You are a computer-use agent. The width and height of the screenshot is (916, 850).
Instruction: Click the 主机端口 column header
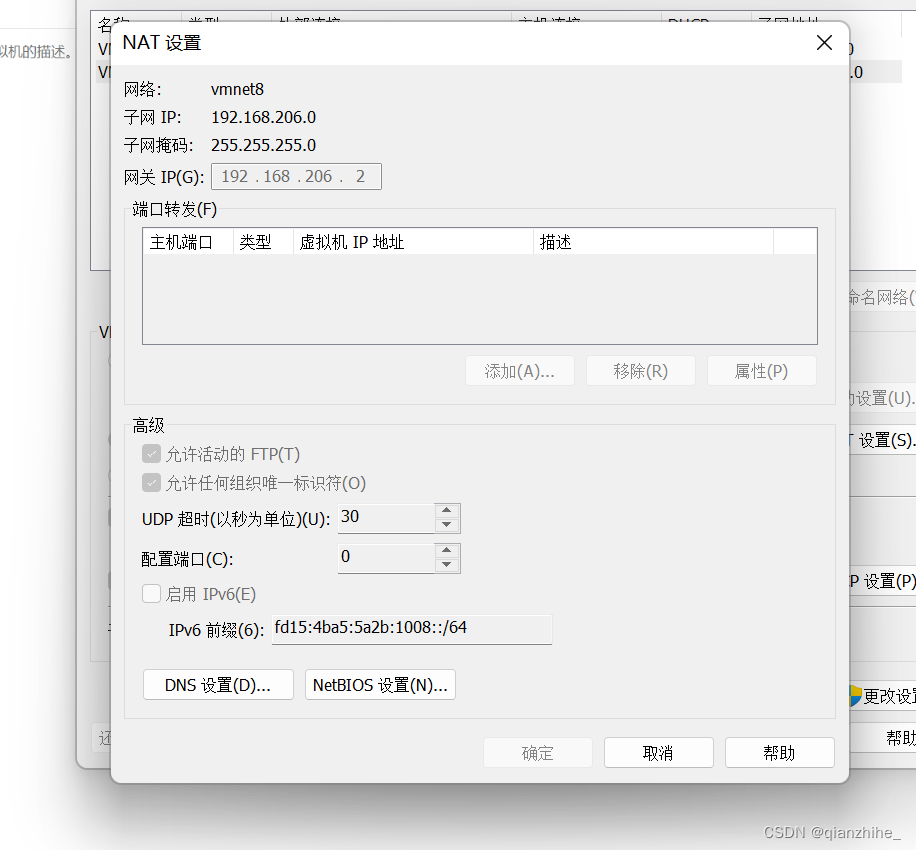[x=188, y=242]
